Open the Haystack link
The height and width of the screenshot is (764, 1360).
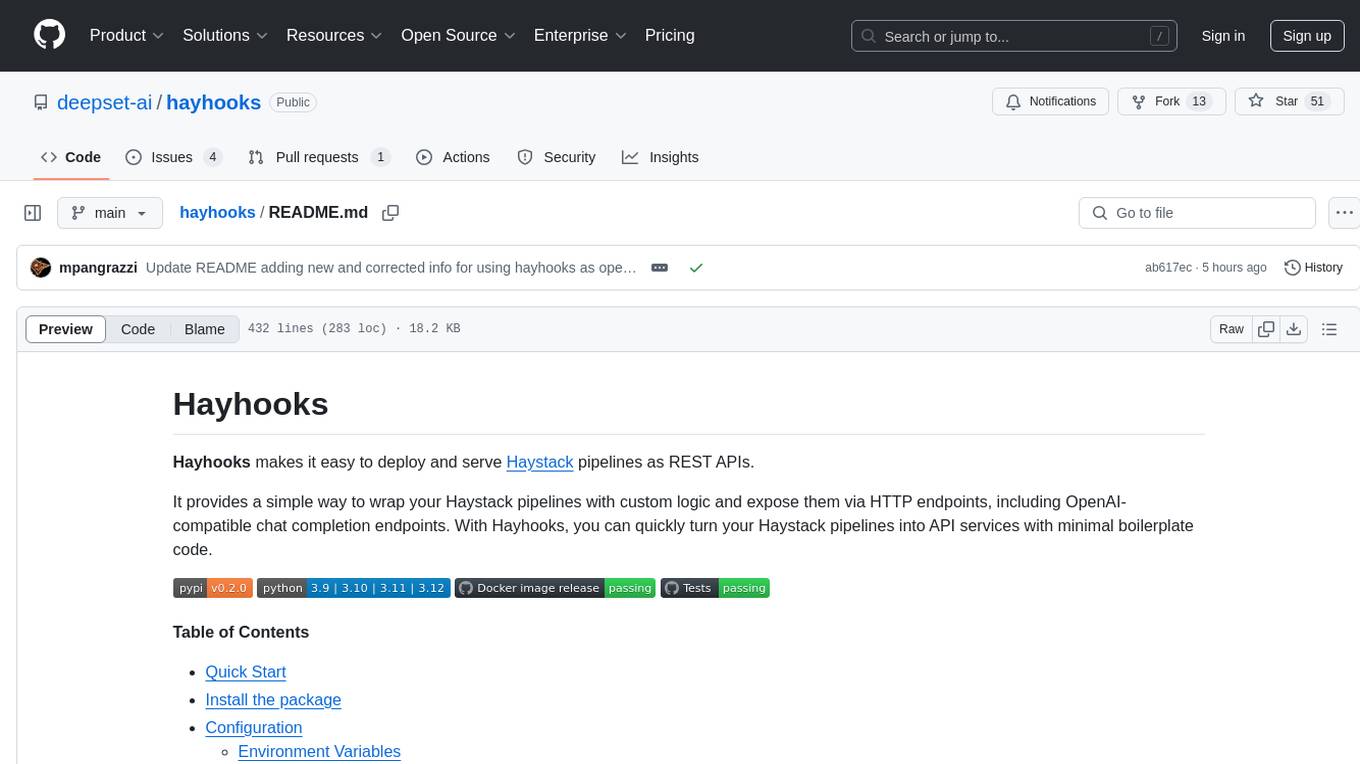tap(540, 462)
